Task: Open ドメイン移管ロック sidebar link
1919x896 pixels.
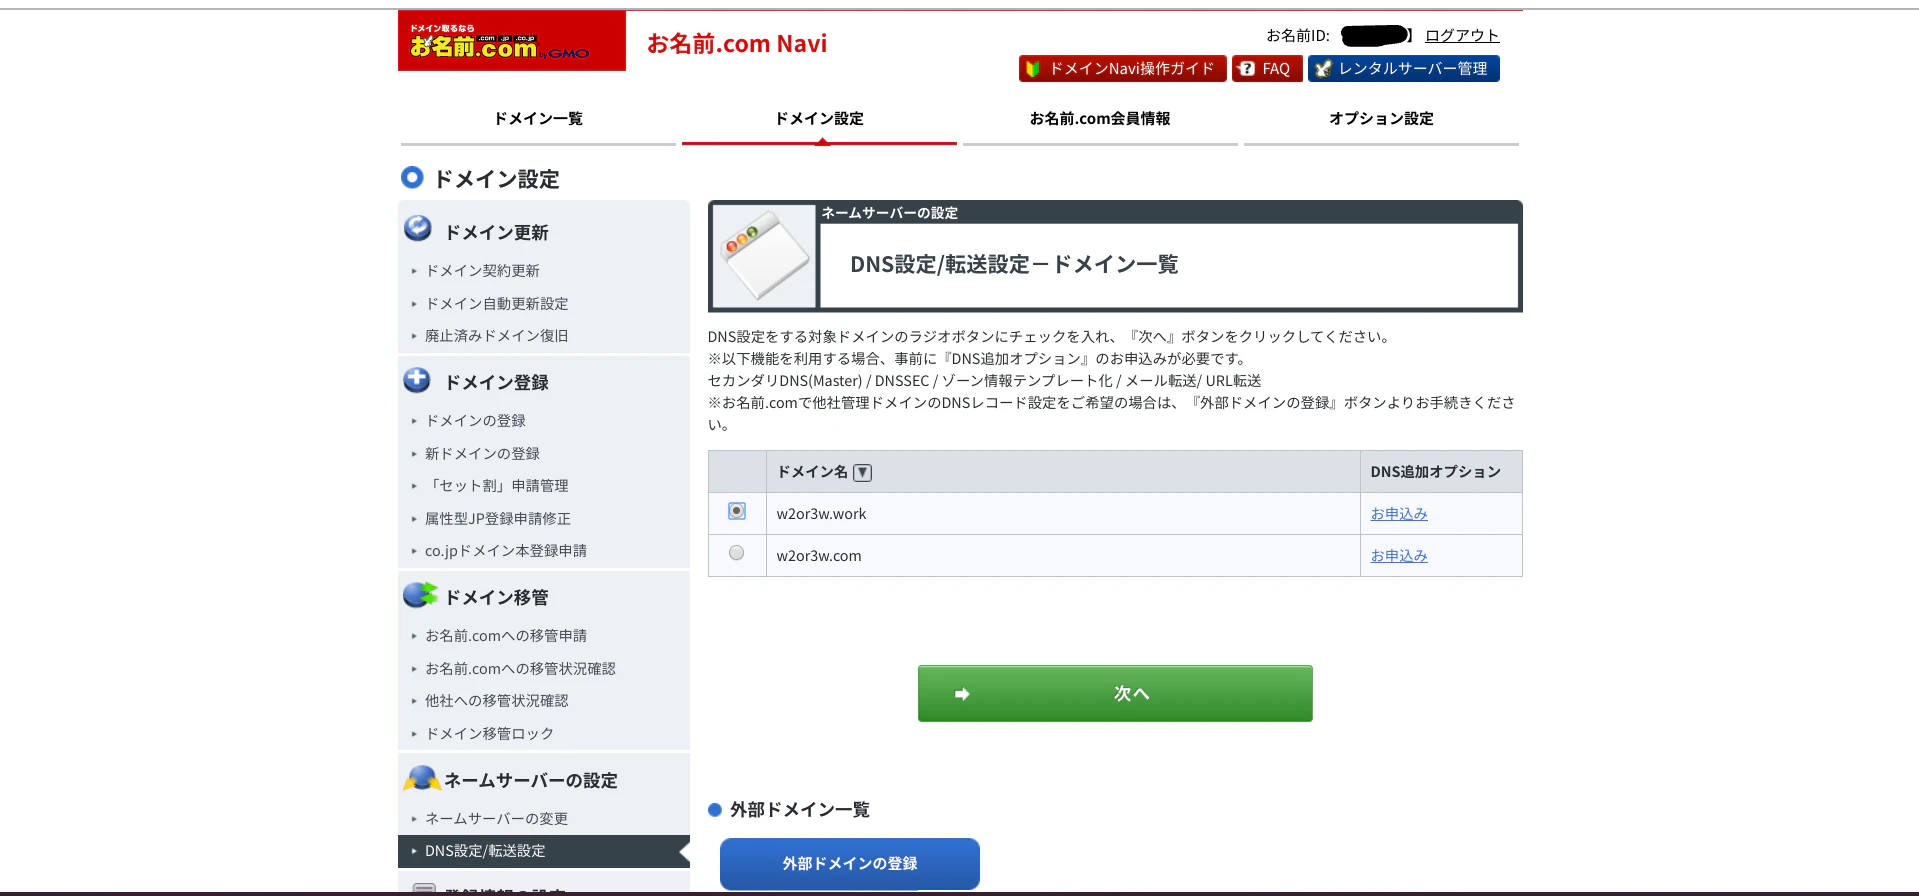Action: (x=489, y=734)
